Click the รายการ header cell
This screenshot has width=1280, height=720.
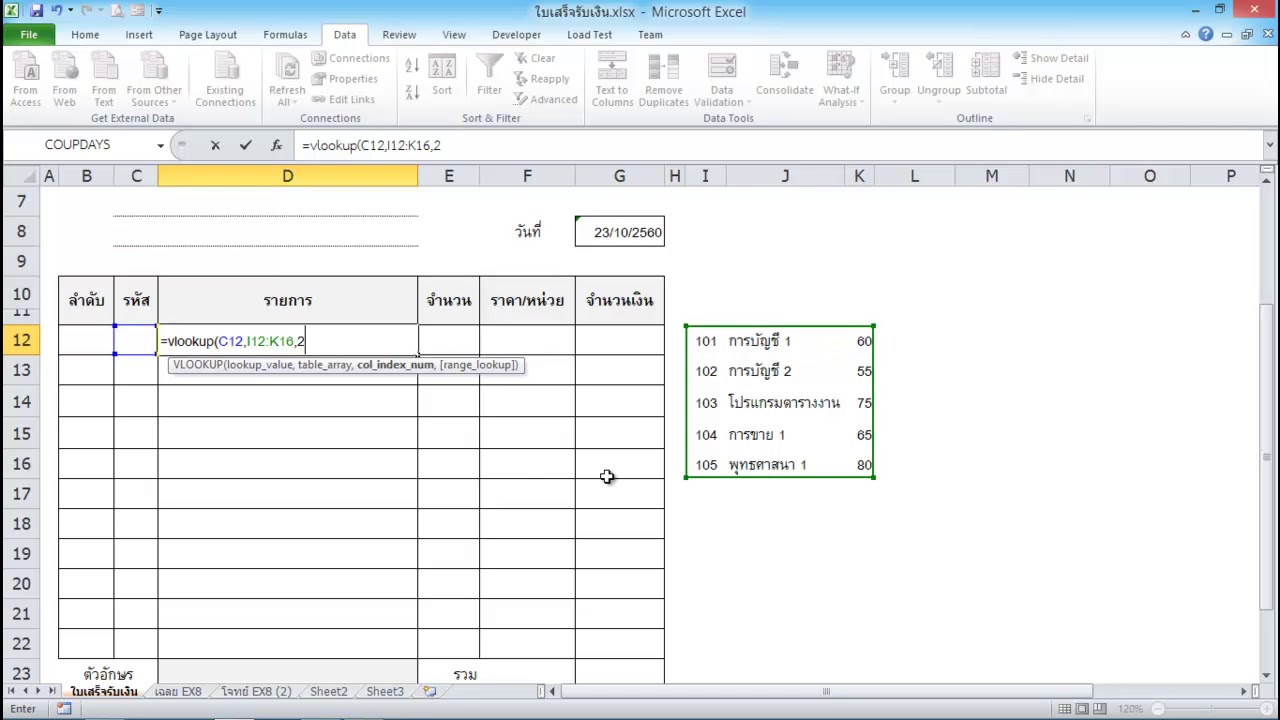[x=287, y=300]
